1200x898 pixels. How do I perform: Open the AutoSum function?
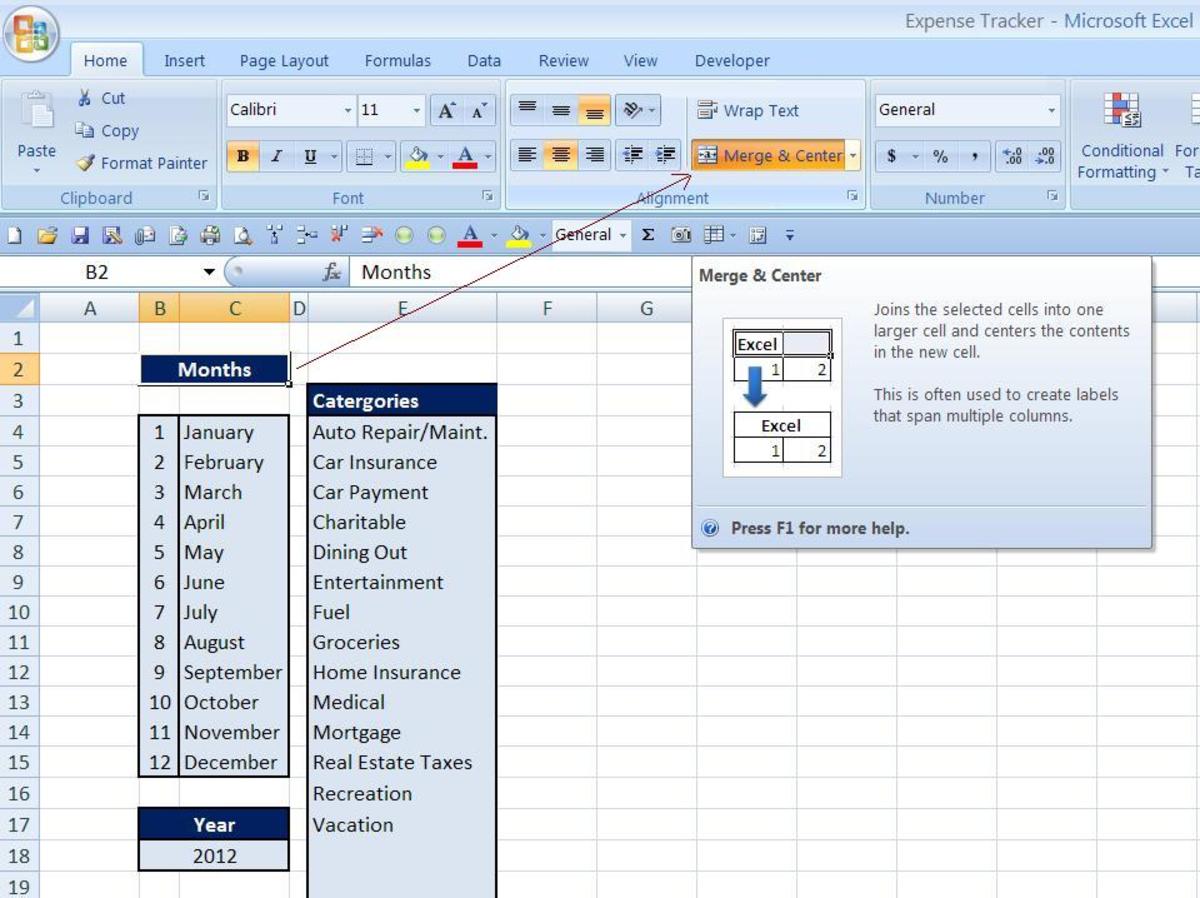(647, 235)
